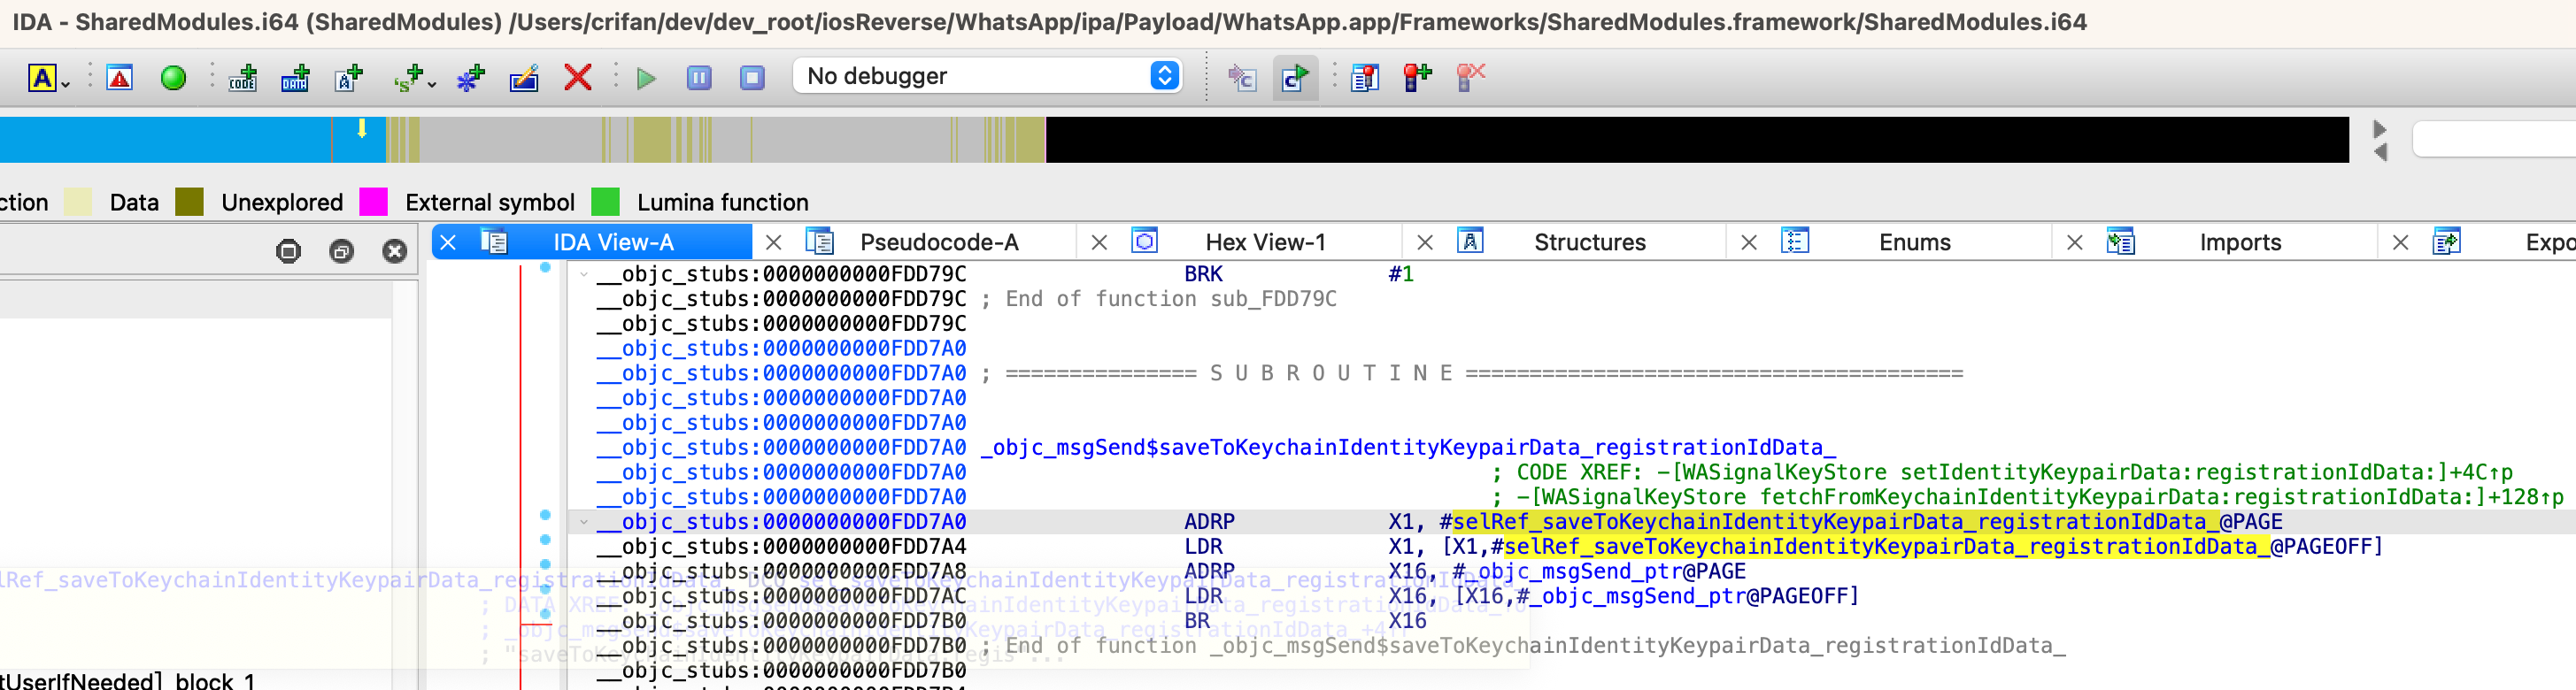Stop the process with the square stop button
Viewport: 2576px width, 690px height.
tap(752, 77)
